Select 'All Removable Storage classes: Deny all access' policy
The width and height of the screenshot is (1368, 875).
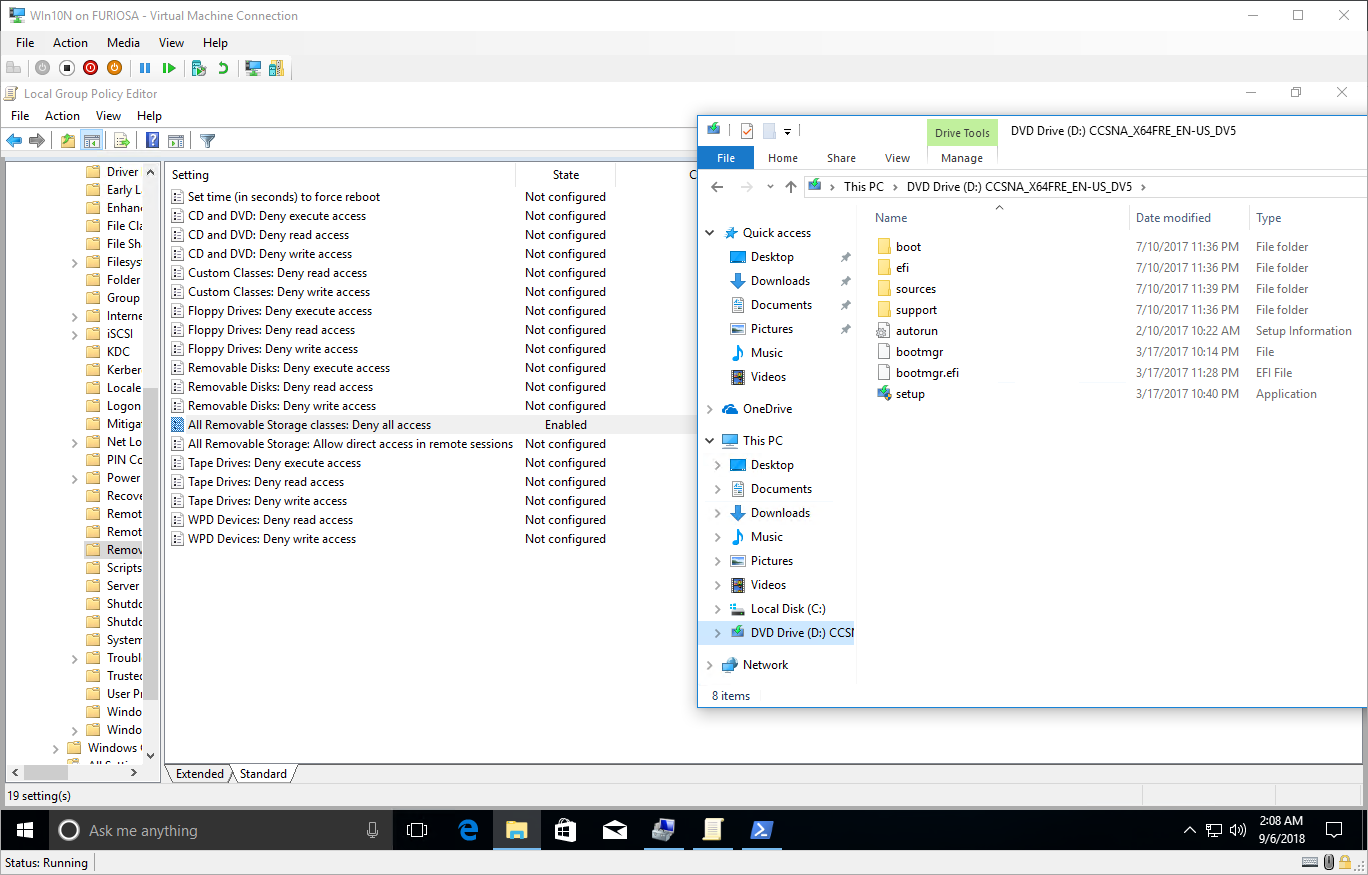pos(309,425)
